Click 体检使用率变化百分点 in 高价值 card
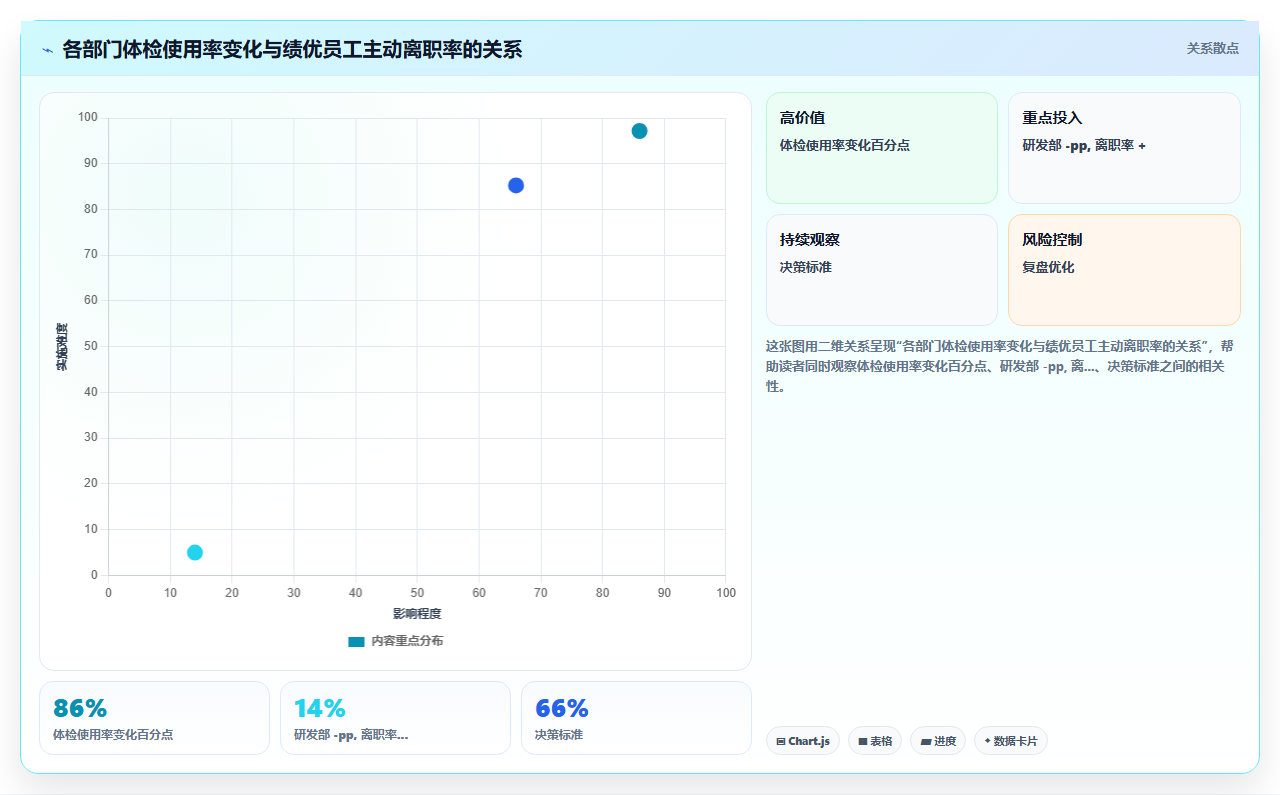The height and width of the screenshot is (795, 1280). (x=845, y=145)
